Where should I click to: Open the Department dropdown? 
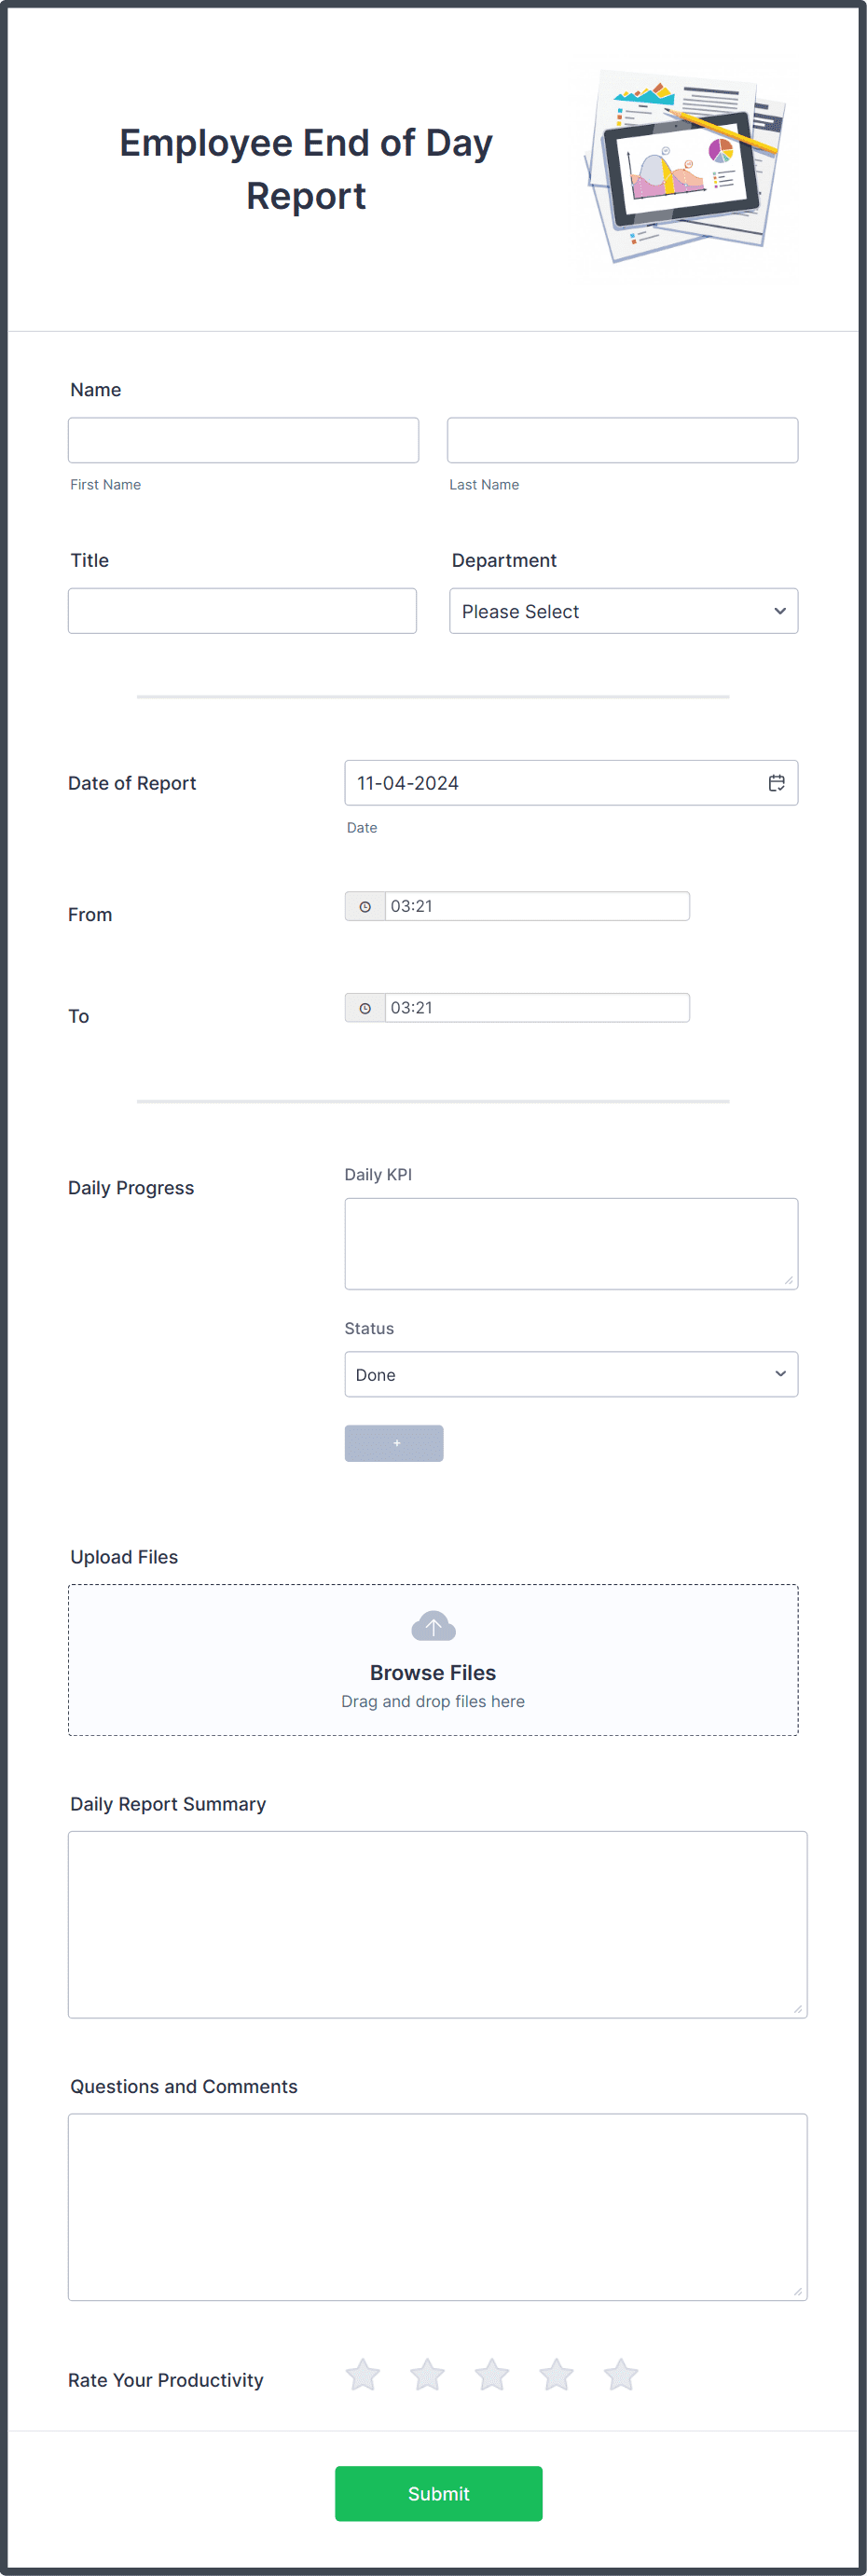tap(622, 611)
